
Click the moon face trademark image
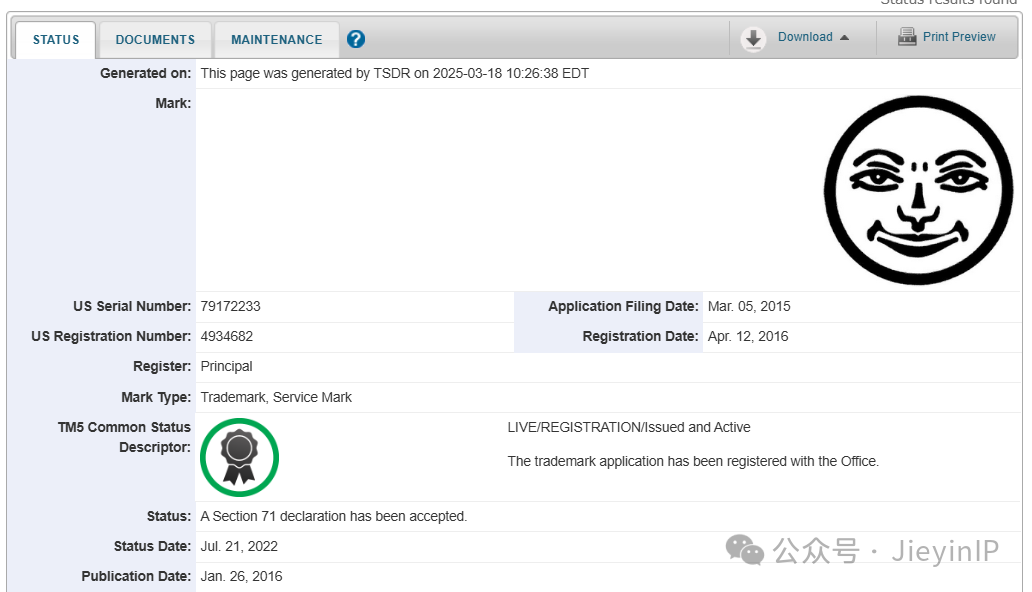918,190
